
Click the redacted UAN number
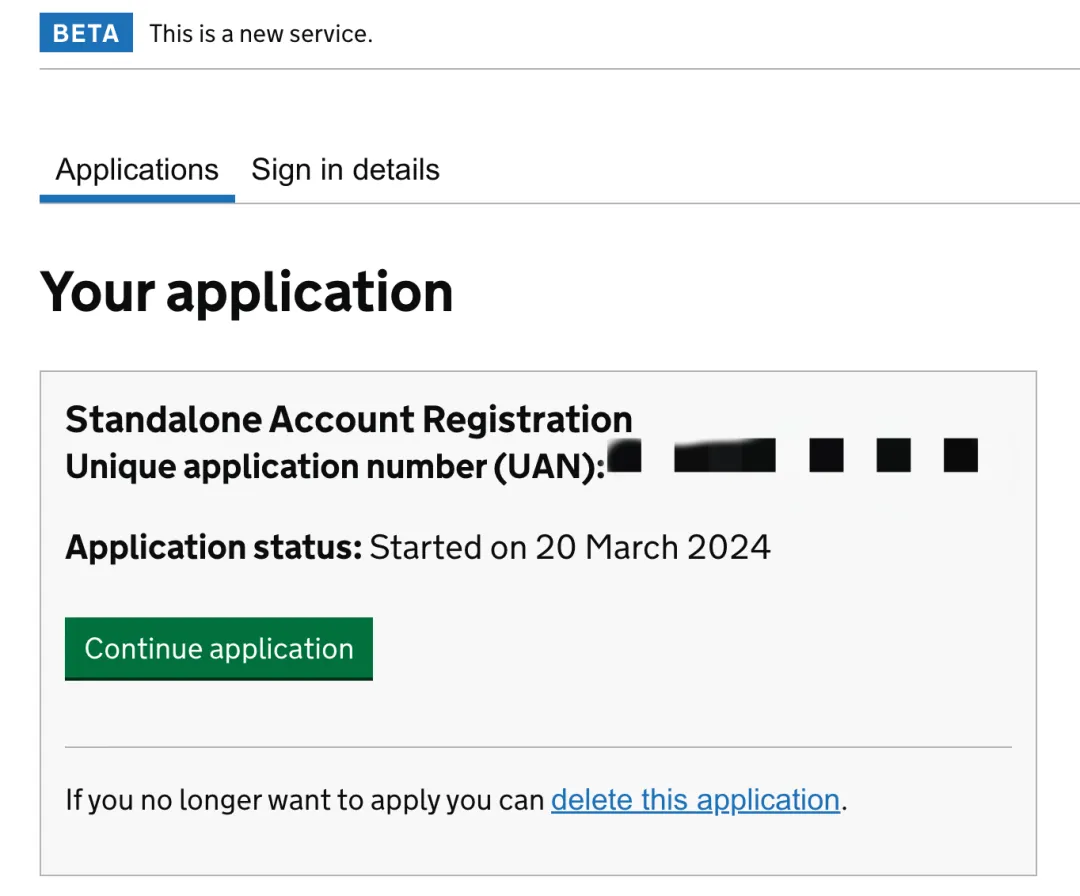(x=792, y=456)
